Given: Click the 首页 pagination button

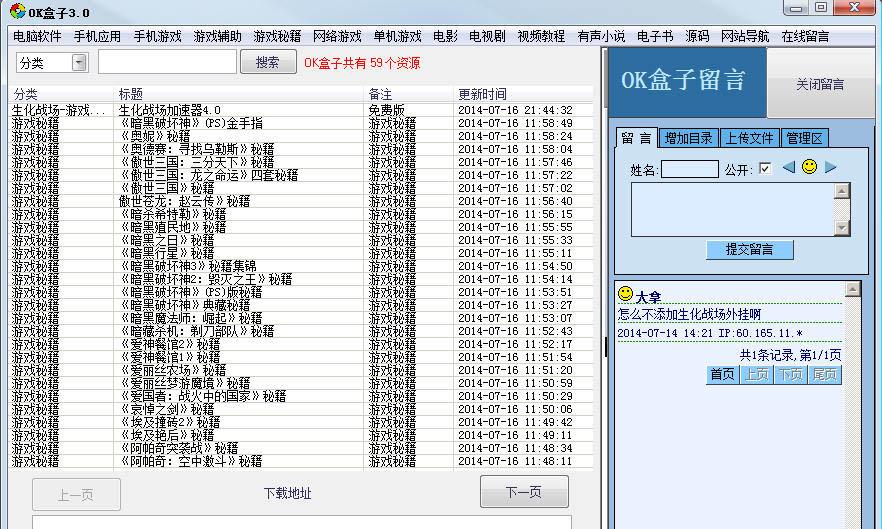Looking at the screenshot, I should pos(722,374).
